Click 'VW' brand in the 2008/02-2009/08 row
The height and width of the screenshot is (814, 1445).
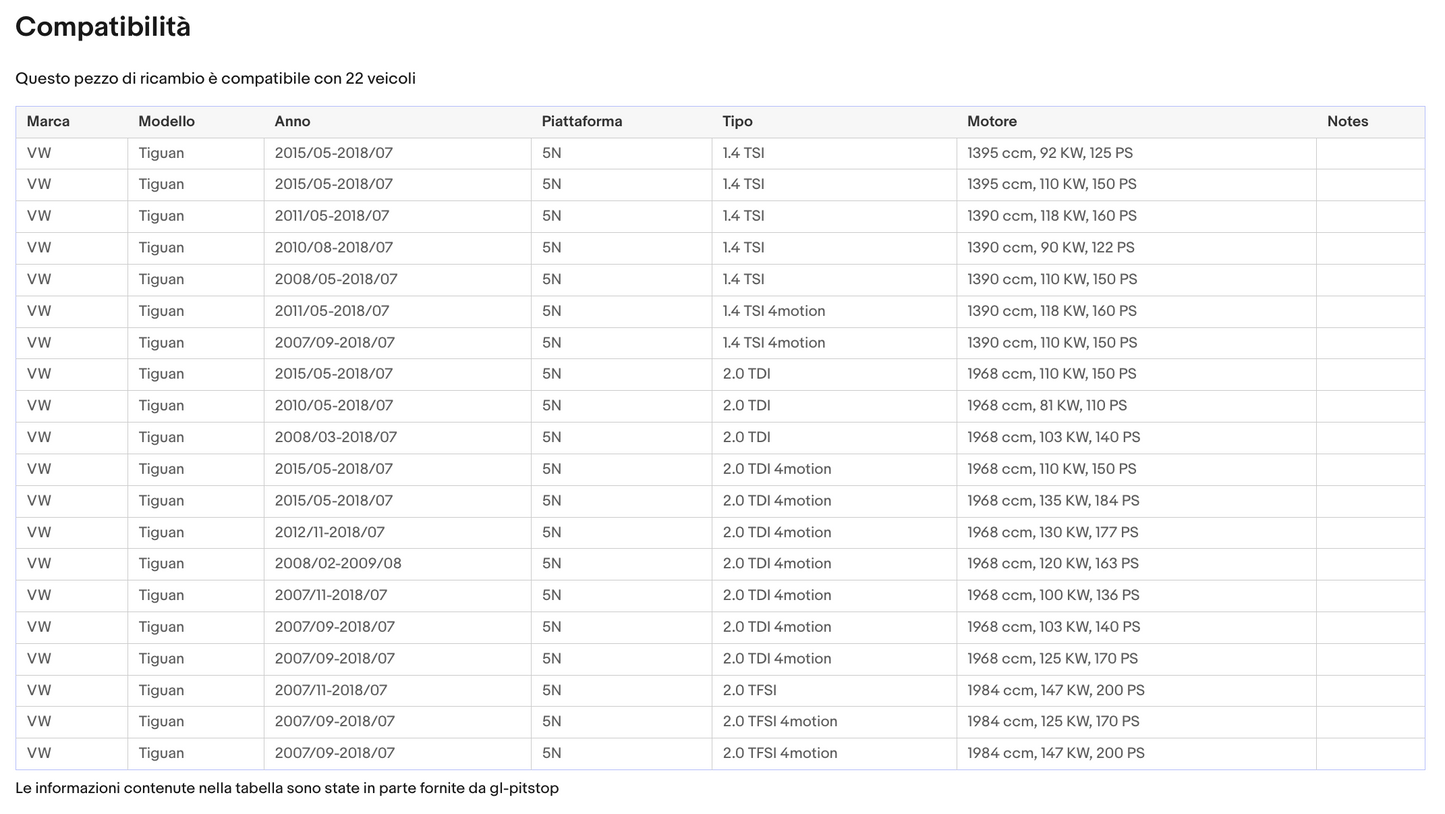pyautogui.click(x=39, y=563)
